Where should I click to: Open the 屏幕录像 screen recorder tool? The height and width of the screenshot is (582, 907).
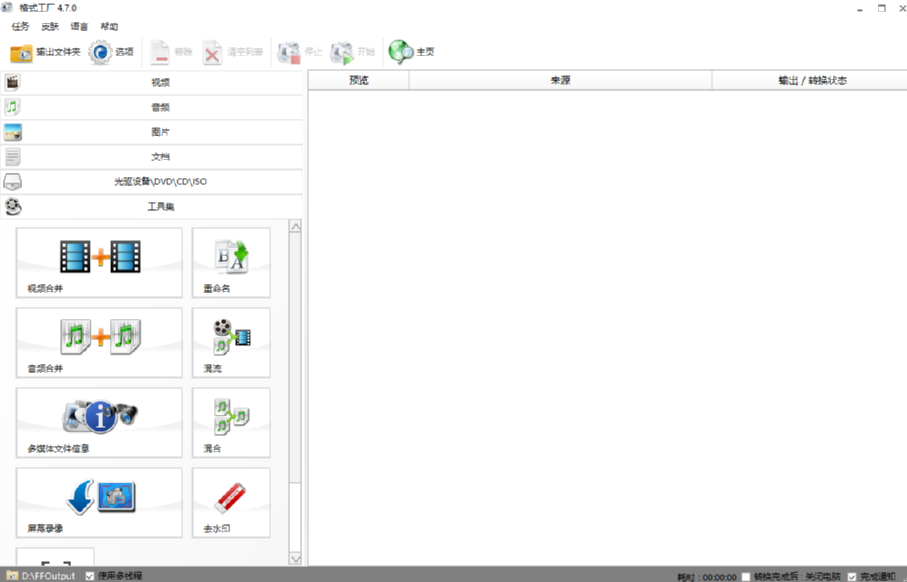coord(99,503)
